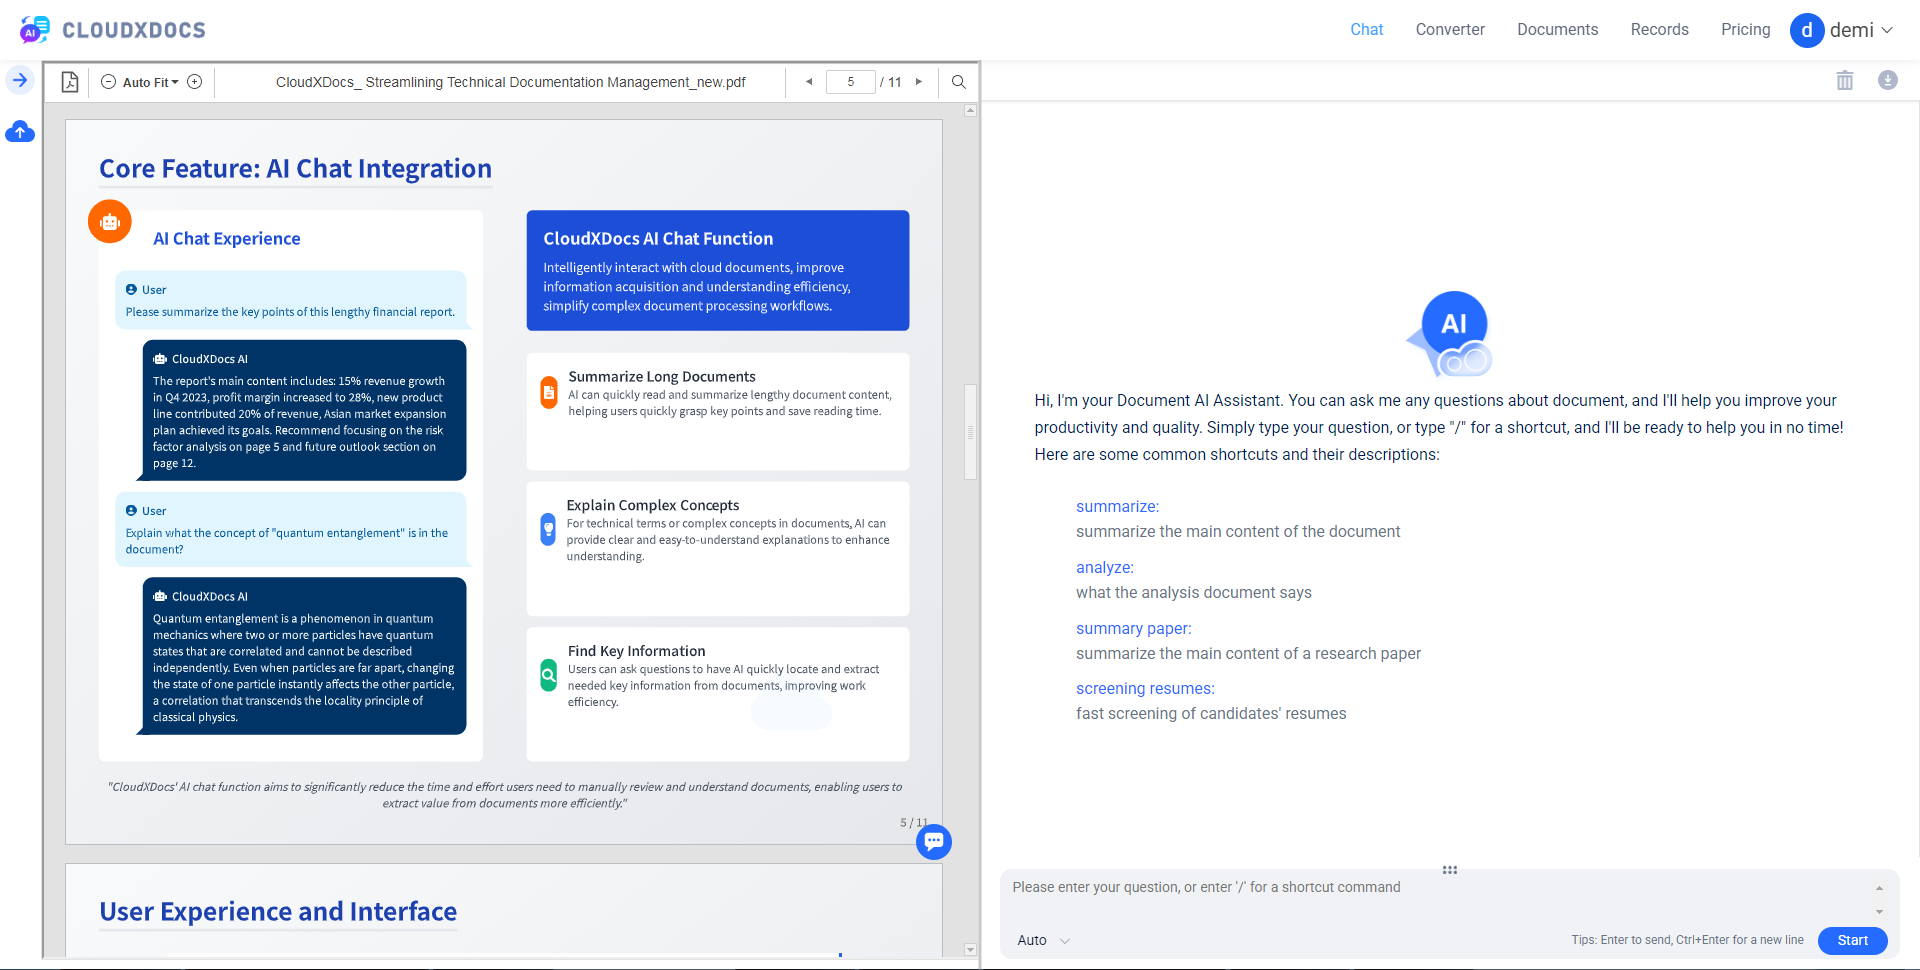Screen dimensions: 1920x970
Task: Click the orange robot icon in PDF page
Action: tap(110, 222)
